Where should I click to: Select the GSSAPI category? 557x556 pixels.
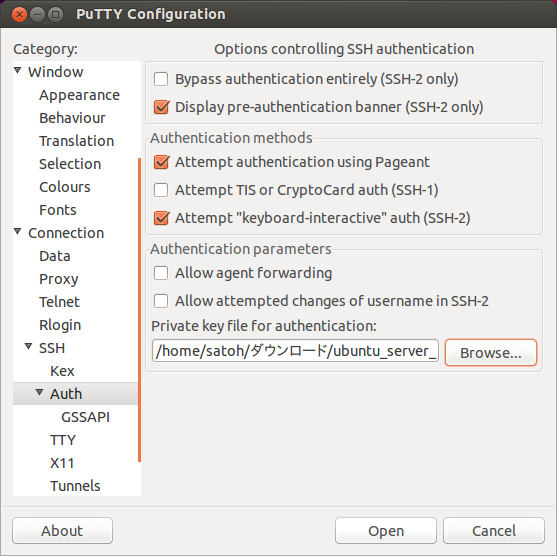coord(85,417)
